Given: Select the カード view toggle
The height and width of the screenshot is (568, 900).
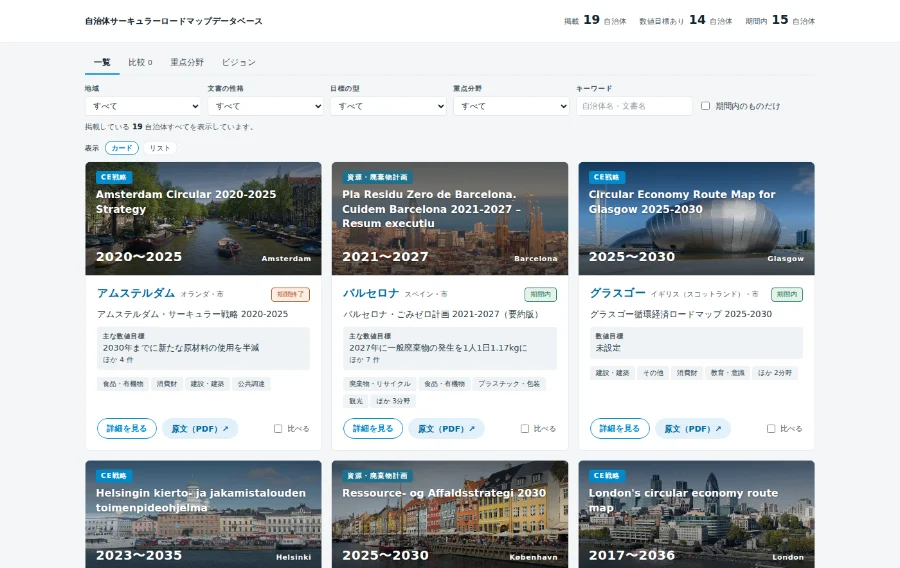Looking at the screenshot, I should [122, 148].
